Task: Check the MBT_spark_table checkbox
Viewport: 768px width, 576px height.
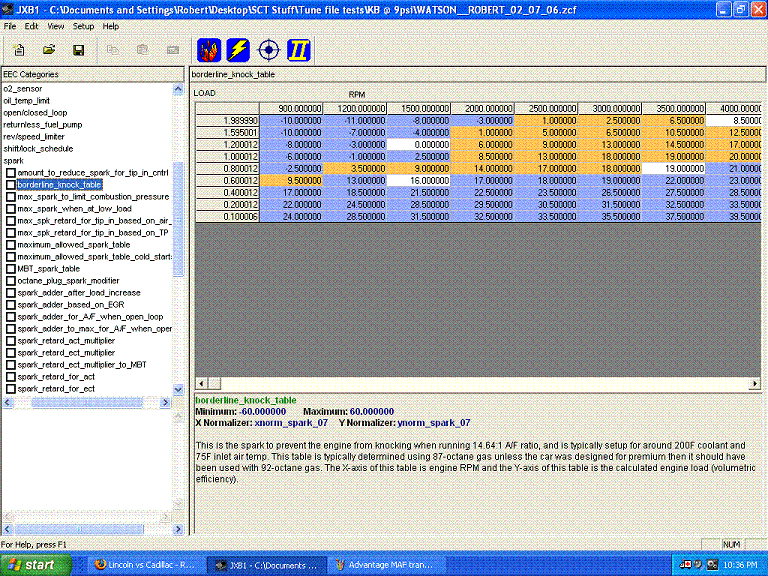Action: [11, 269]
